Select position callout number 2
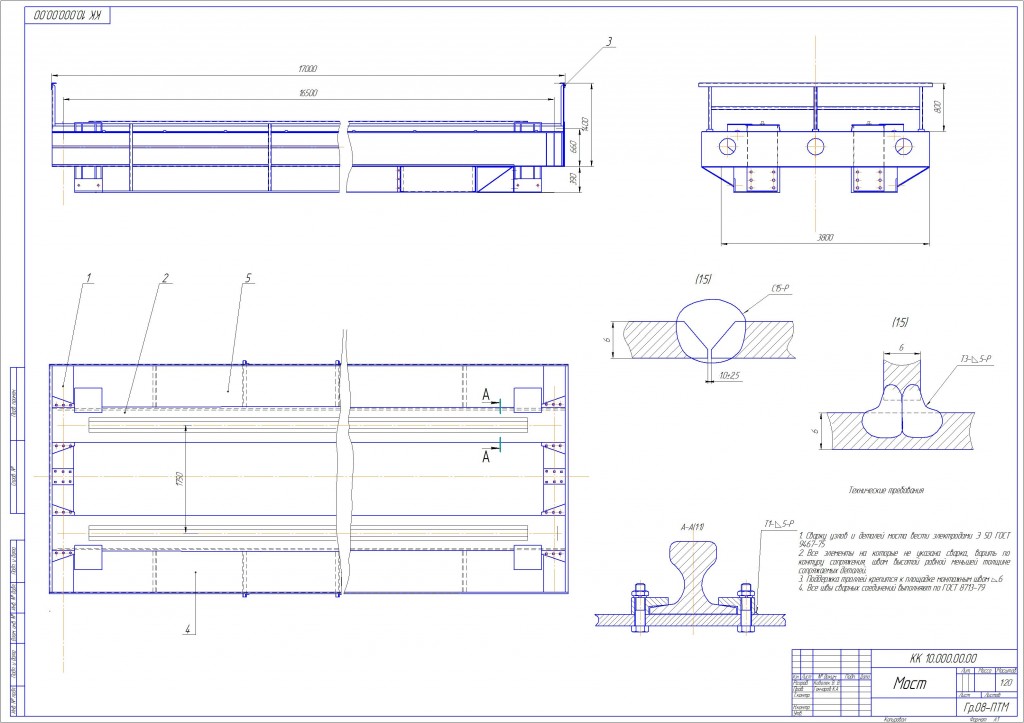This screenshot has height=723, width=1024. [x=165, y=278]
